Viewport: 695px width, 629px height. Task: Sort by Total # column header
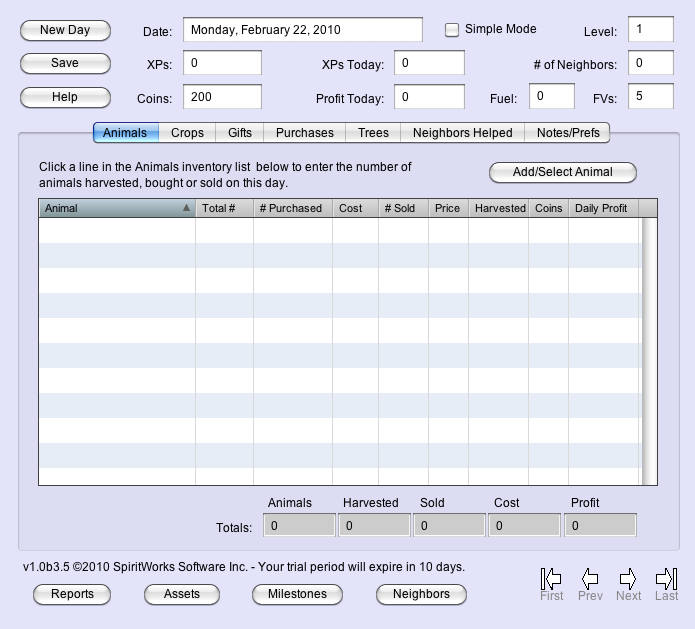224,208
